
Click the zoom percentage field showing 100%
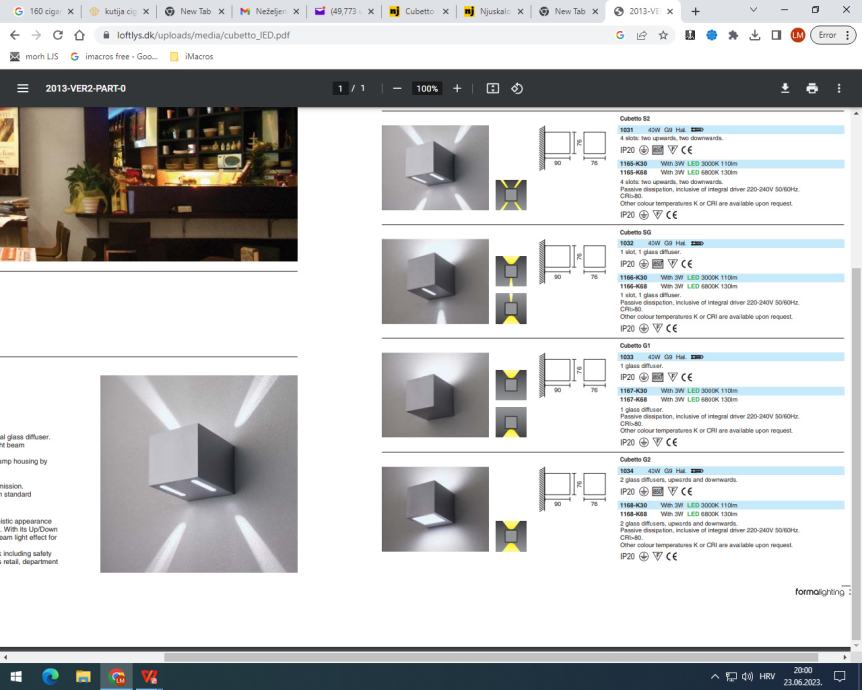(427, 88)
